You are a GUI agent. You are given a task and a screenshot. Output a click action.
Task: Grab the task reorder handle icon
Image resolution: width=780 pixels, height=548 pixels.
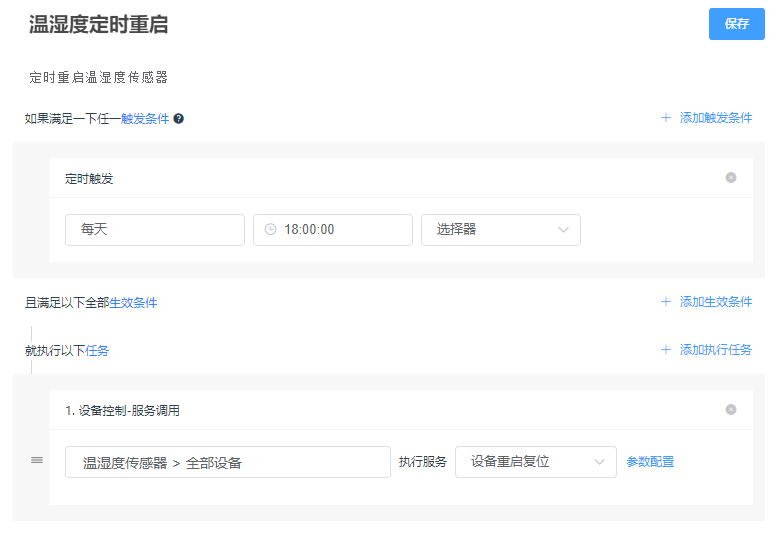(x=37, y=460)
